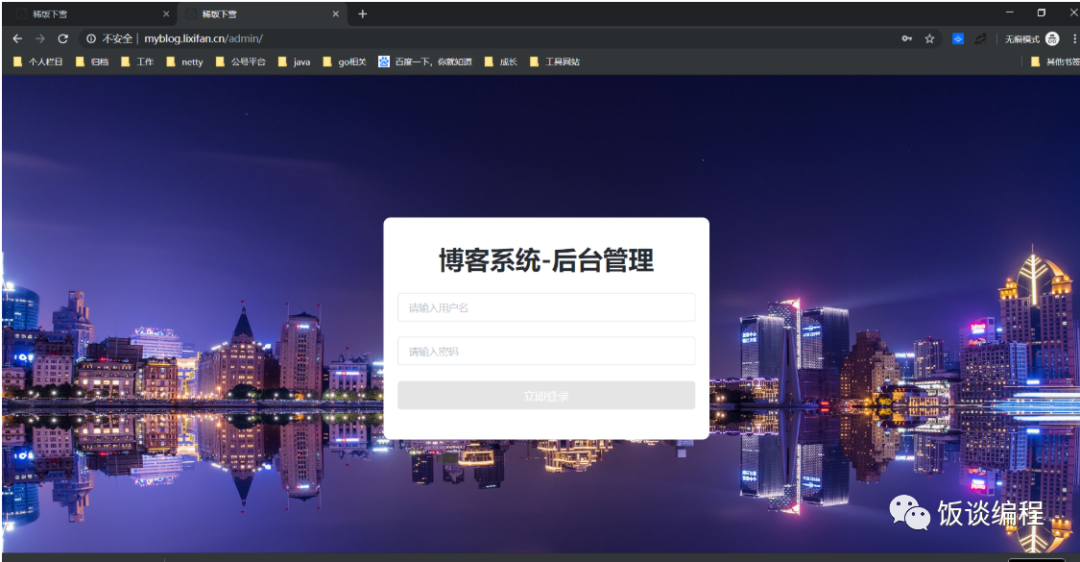Focus the username input field

click(546, 307)
